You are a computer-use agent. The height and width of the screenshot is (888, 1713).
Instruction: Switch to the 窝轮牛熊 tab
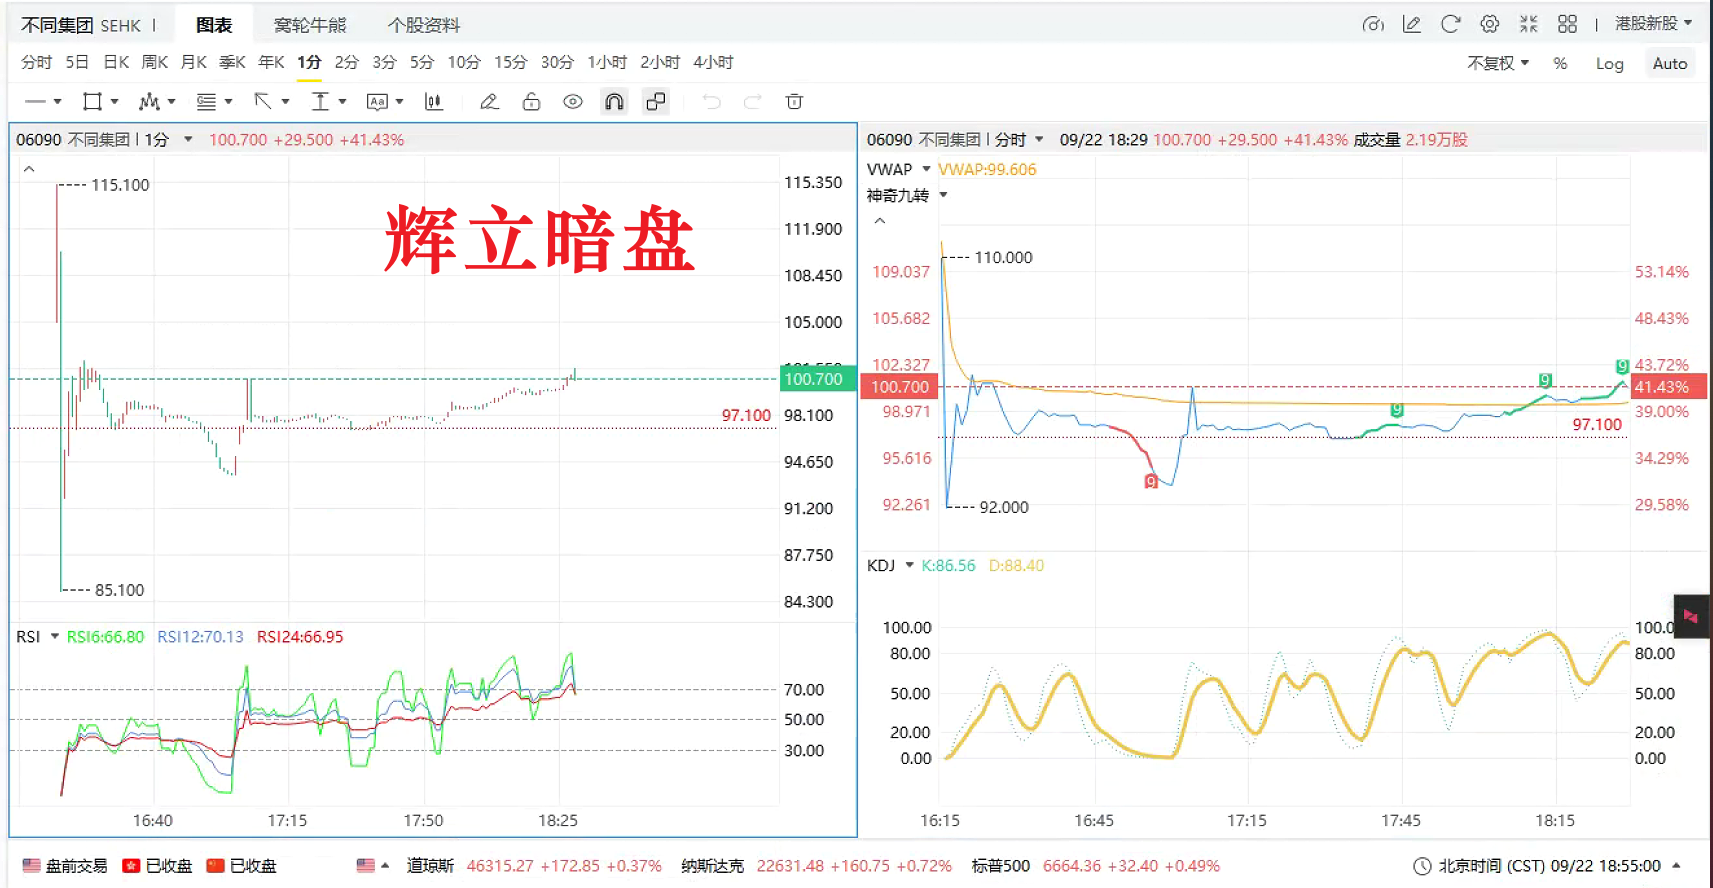tap(310, 25)
